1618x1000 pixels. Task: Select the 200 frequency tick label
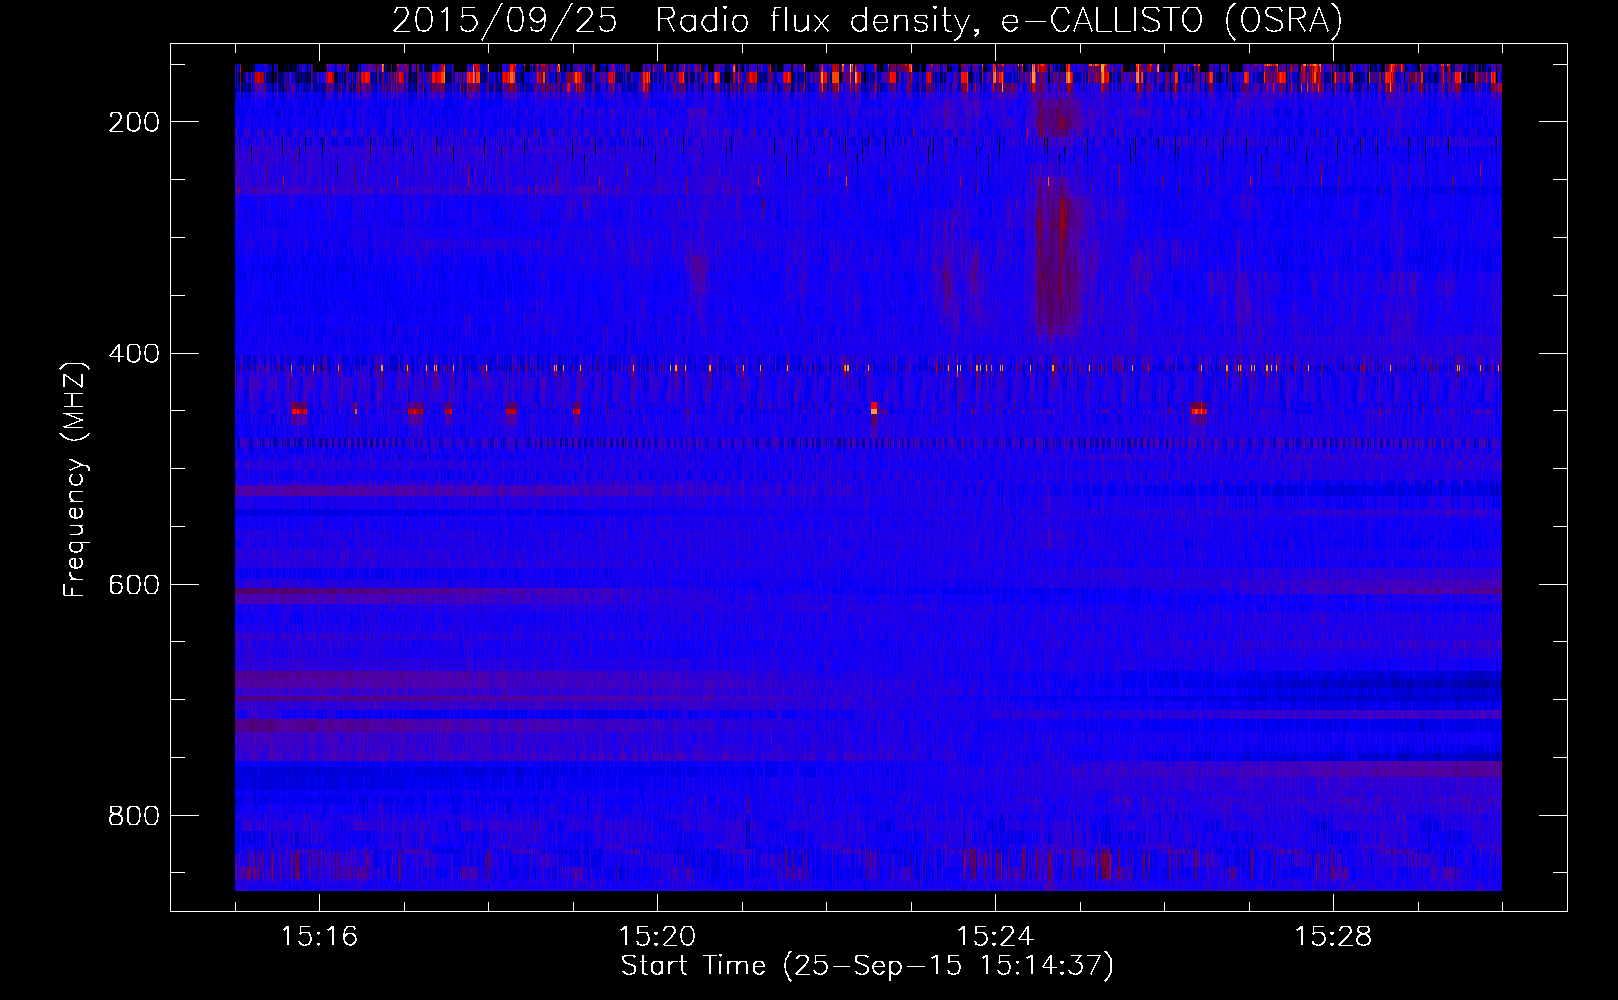coord(134,122)
